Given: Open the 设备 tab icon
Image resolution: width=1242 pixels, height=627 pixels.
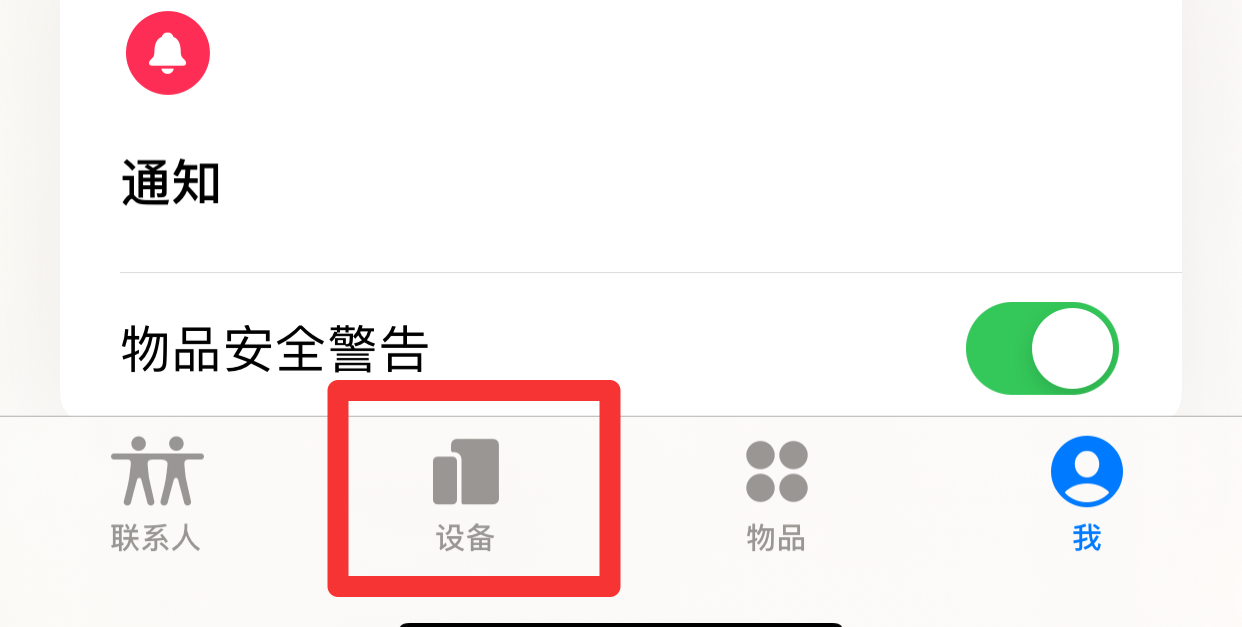Looking at the screenshot, I should (x=466, y=471).
